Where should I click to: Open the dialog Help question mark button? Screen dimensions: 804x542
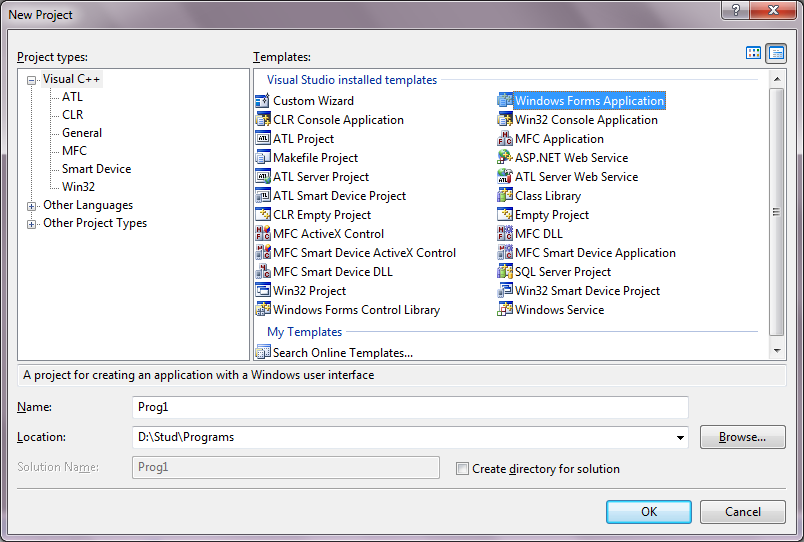pyautogui.click(x=736, y=10)
